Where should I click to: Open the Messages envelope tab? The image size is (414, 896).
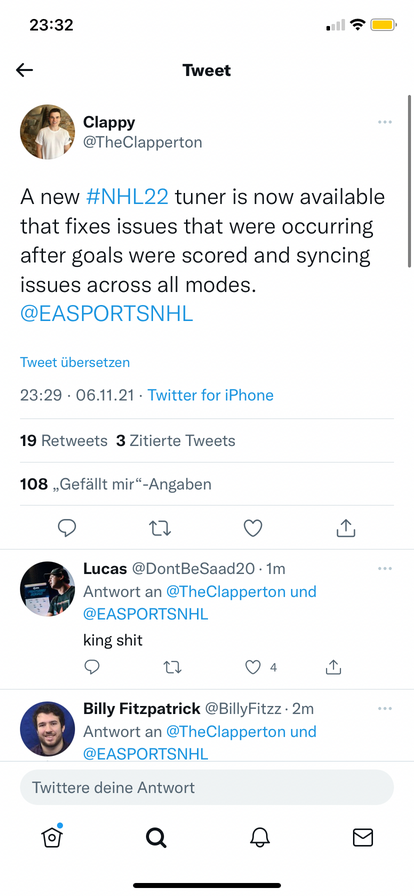pos(363,837)
